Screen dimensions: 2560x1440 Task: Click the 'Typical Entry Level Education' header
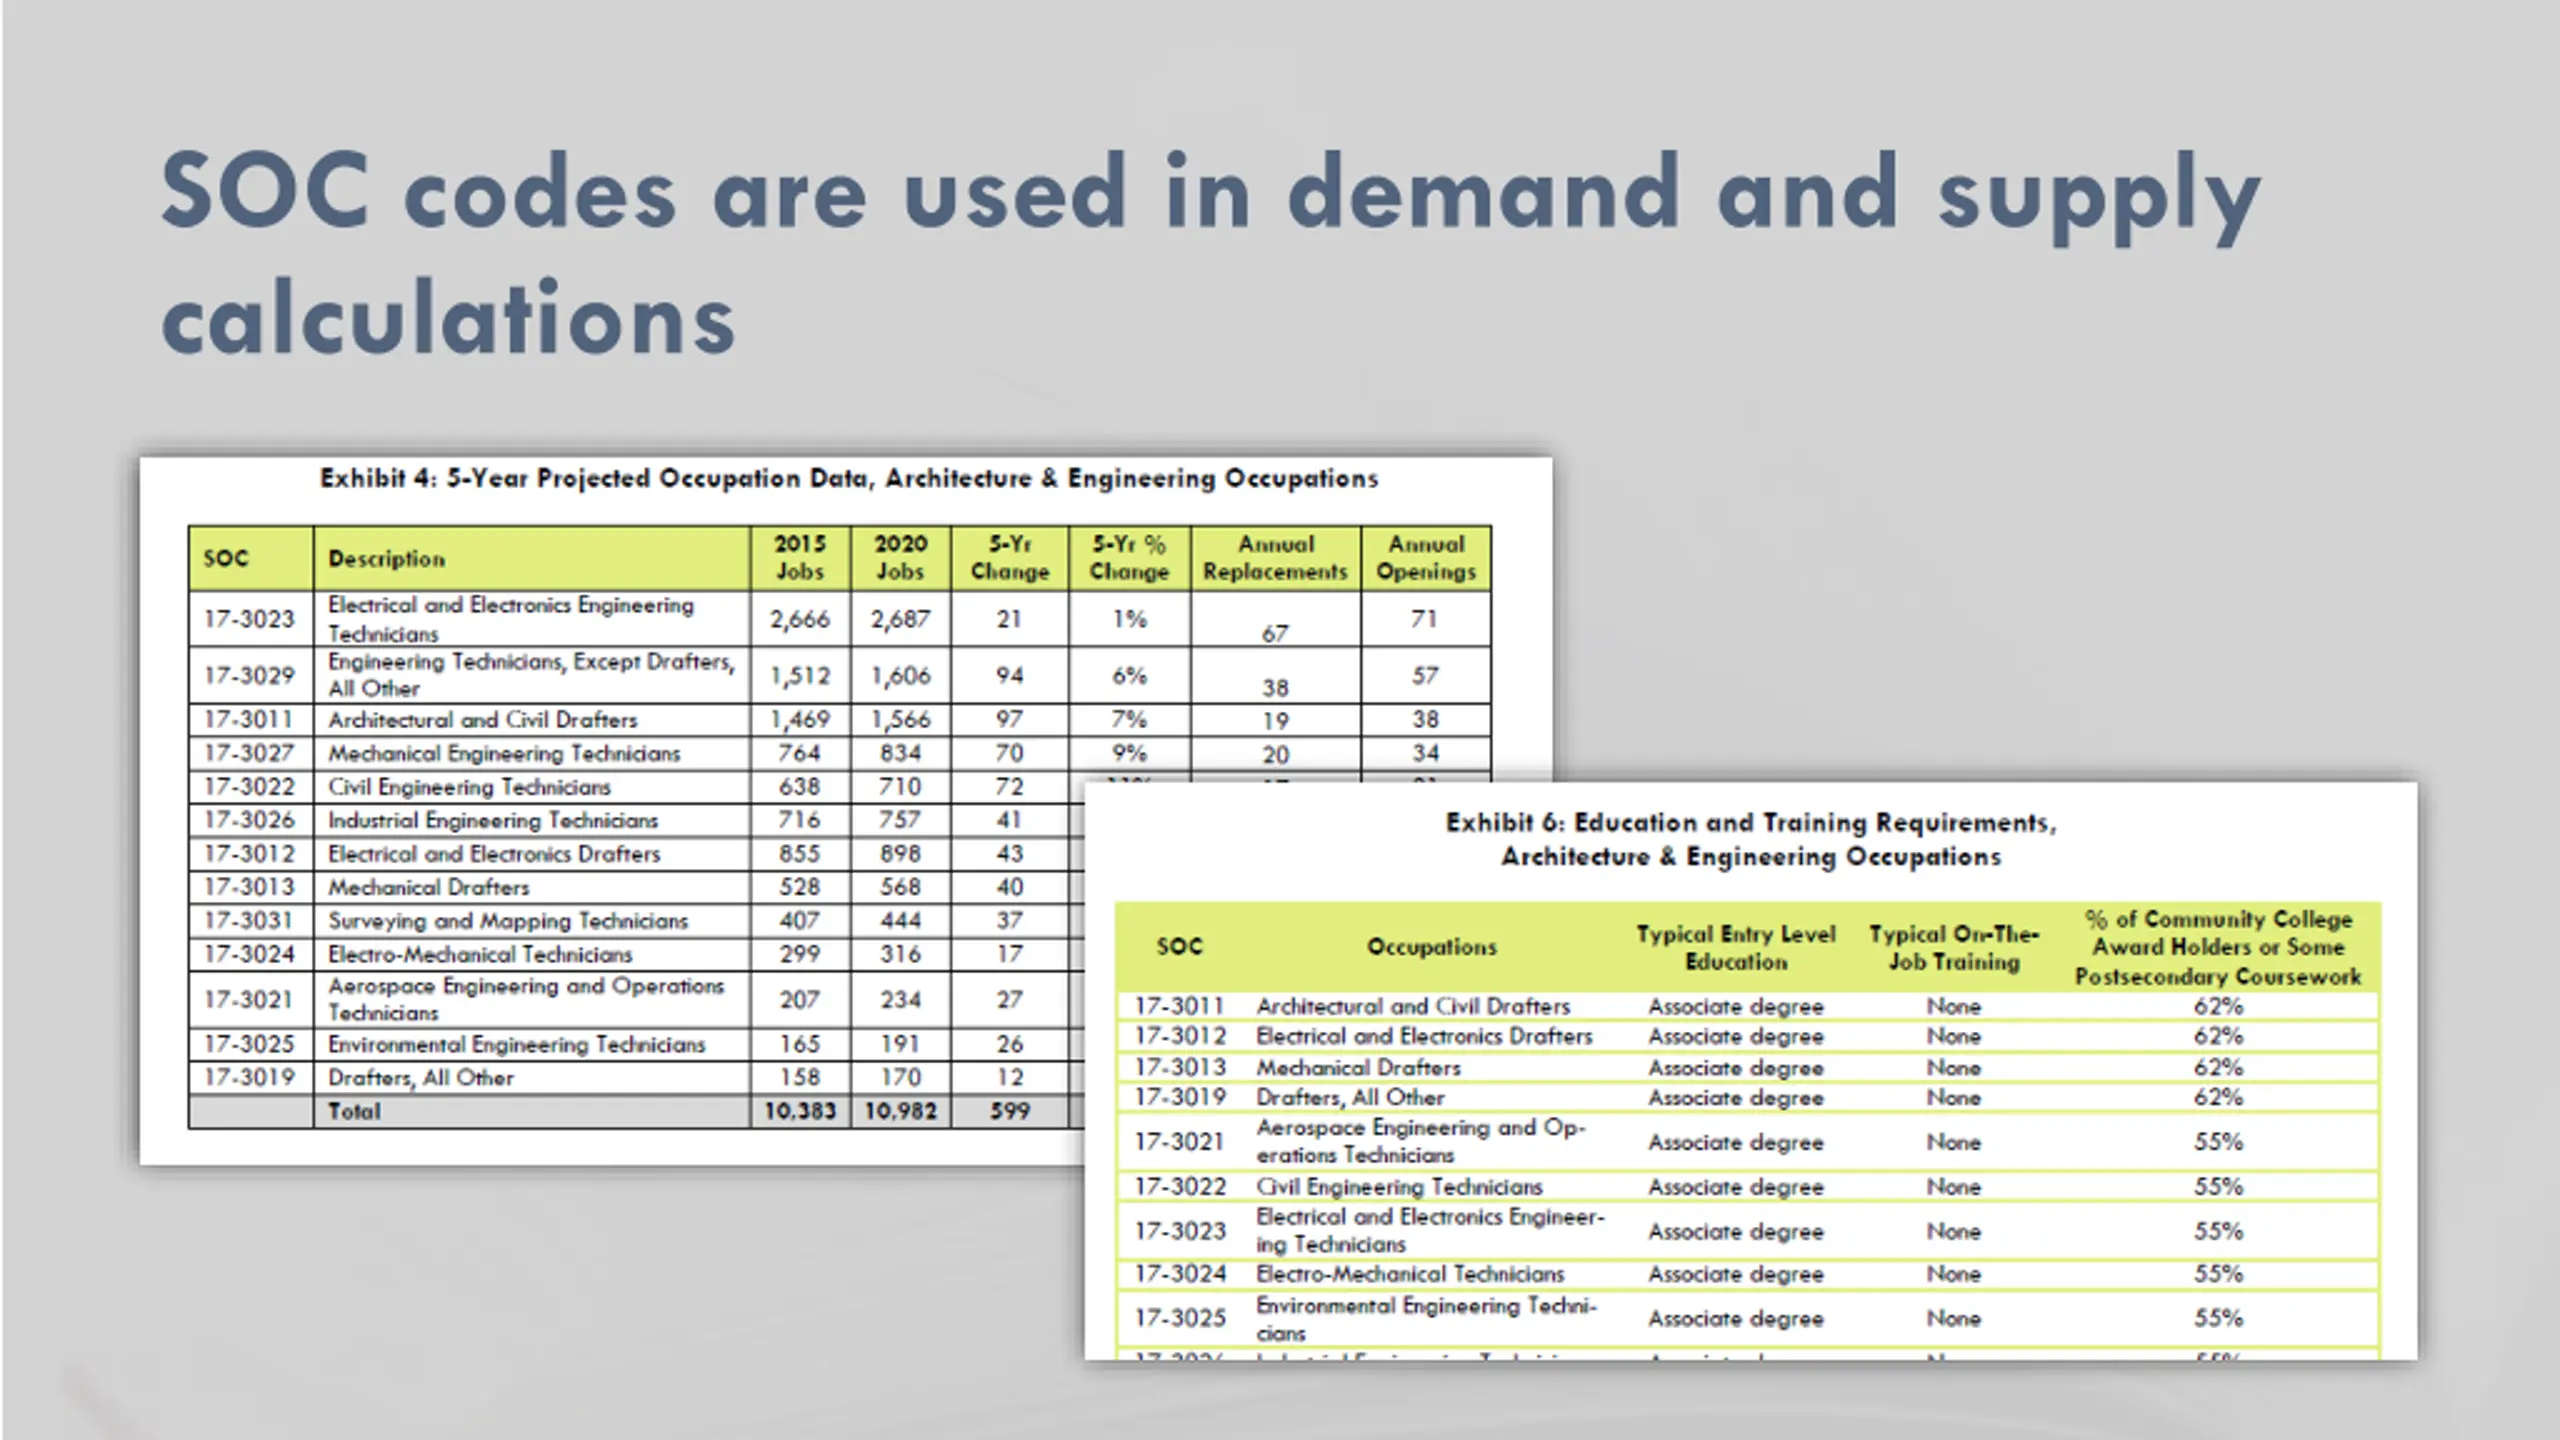tap(1736, 948)
